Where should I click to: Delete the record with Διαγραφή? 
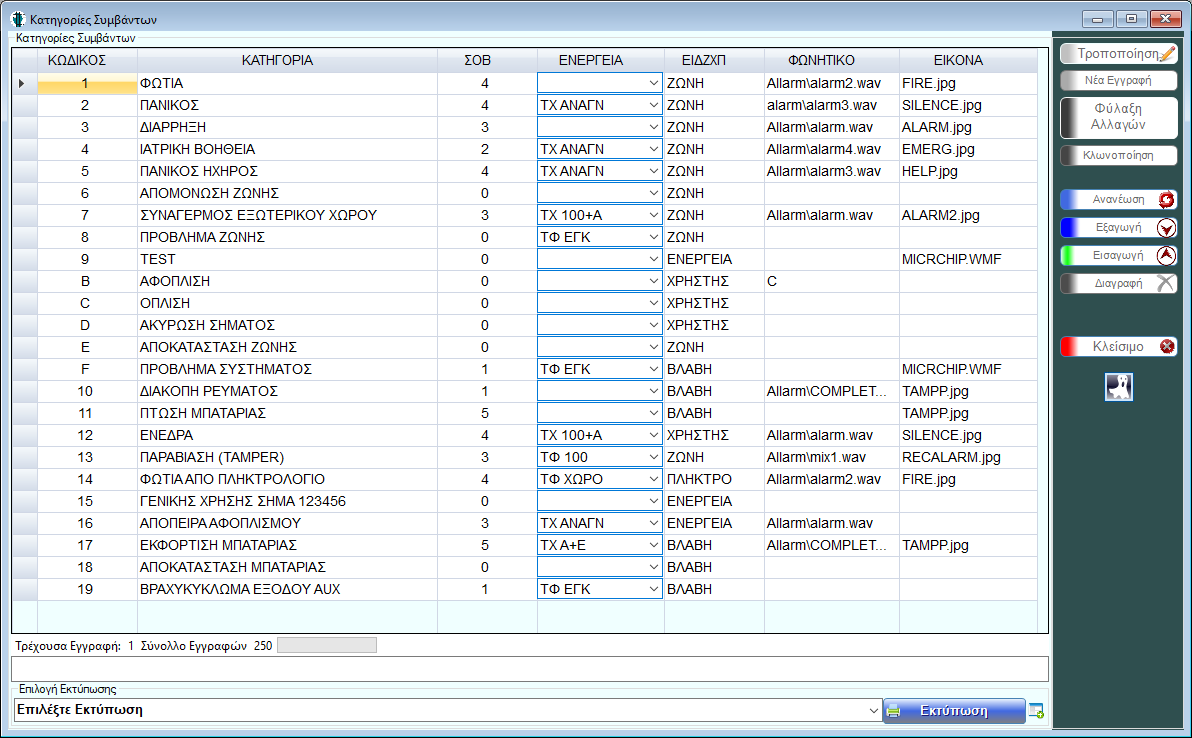click(x=1118, y=284)
